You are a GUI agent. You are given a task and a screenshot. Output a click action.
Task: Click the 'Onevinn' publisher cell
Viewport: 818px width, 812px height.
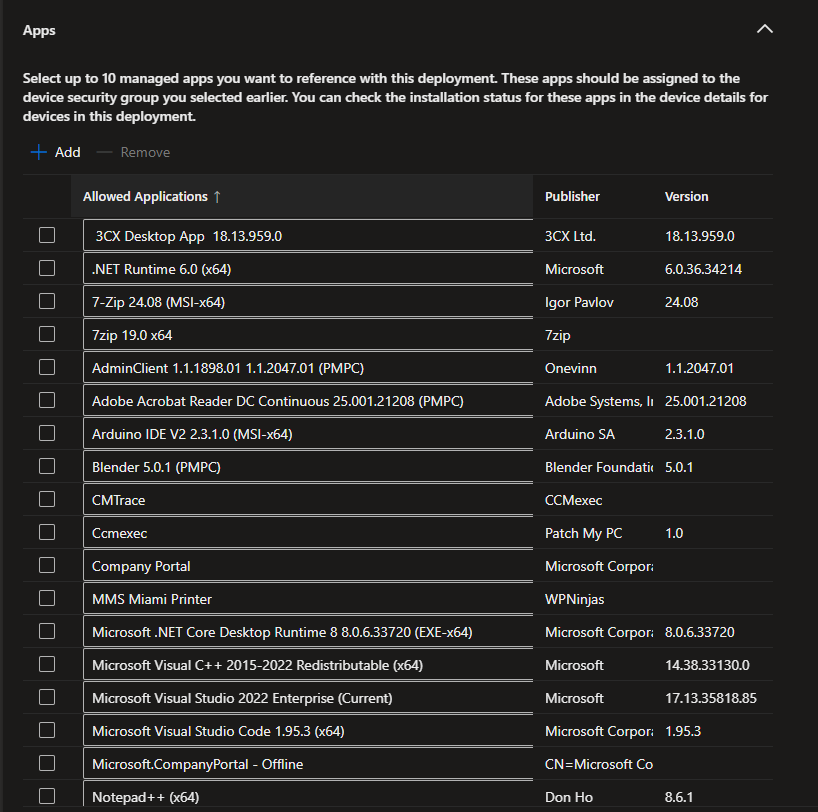571,368
